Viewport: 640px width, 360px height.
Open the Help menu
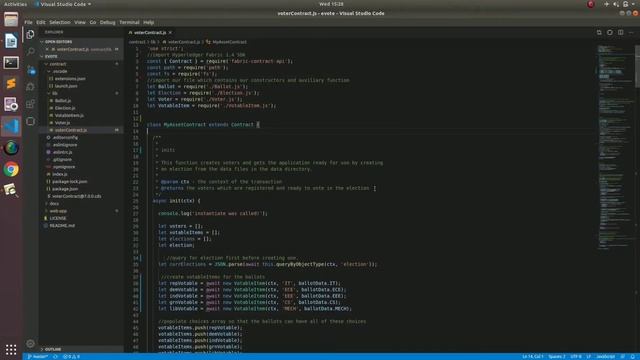pos(149,22)
